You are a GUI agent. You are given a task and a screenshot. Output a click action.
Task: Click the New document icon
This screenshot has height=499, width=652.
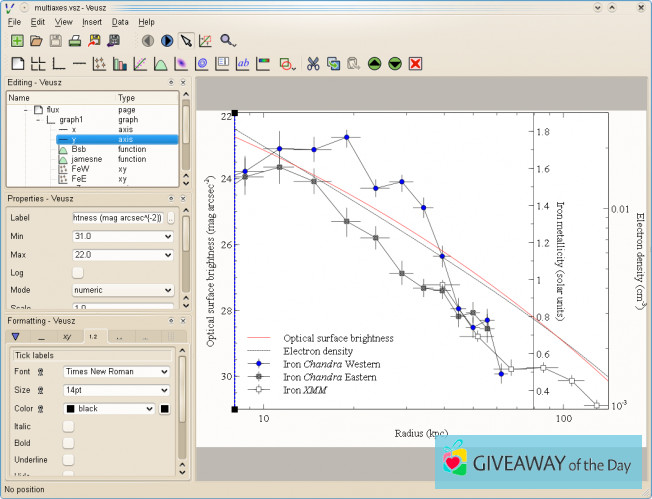(17, 41)
